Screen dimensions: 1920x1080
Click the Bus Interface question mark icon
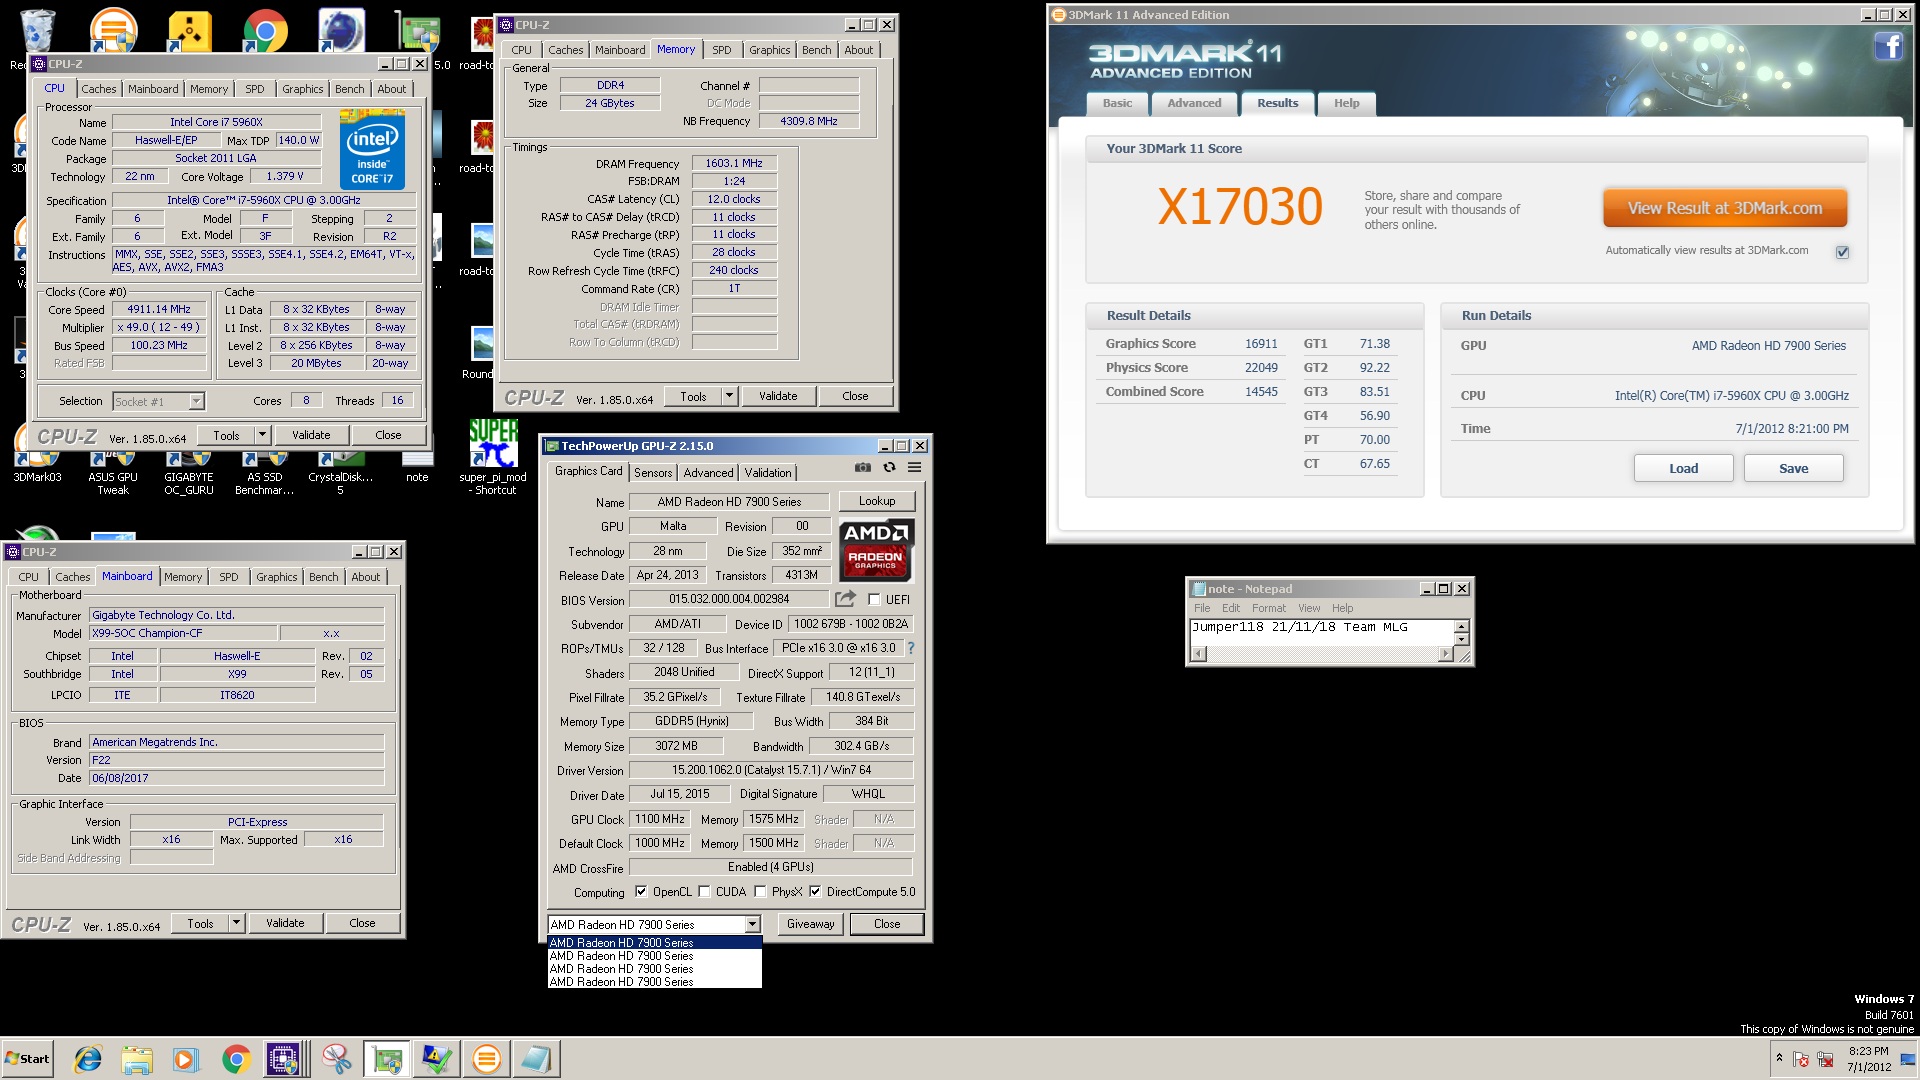click(x=911, y=648)
